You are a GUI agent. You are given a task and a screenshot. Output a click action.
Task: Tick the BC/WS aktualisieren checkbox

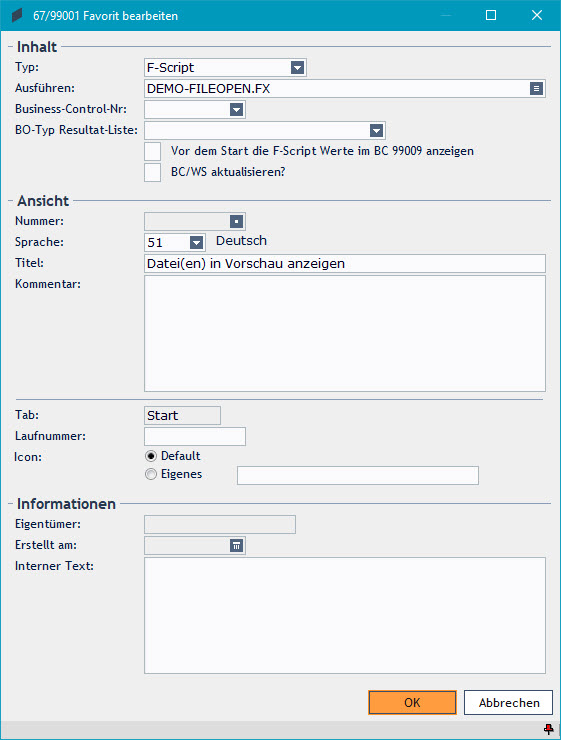tap(152, 172)
